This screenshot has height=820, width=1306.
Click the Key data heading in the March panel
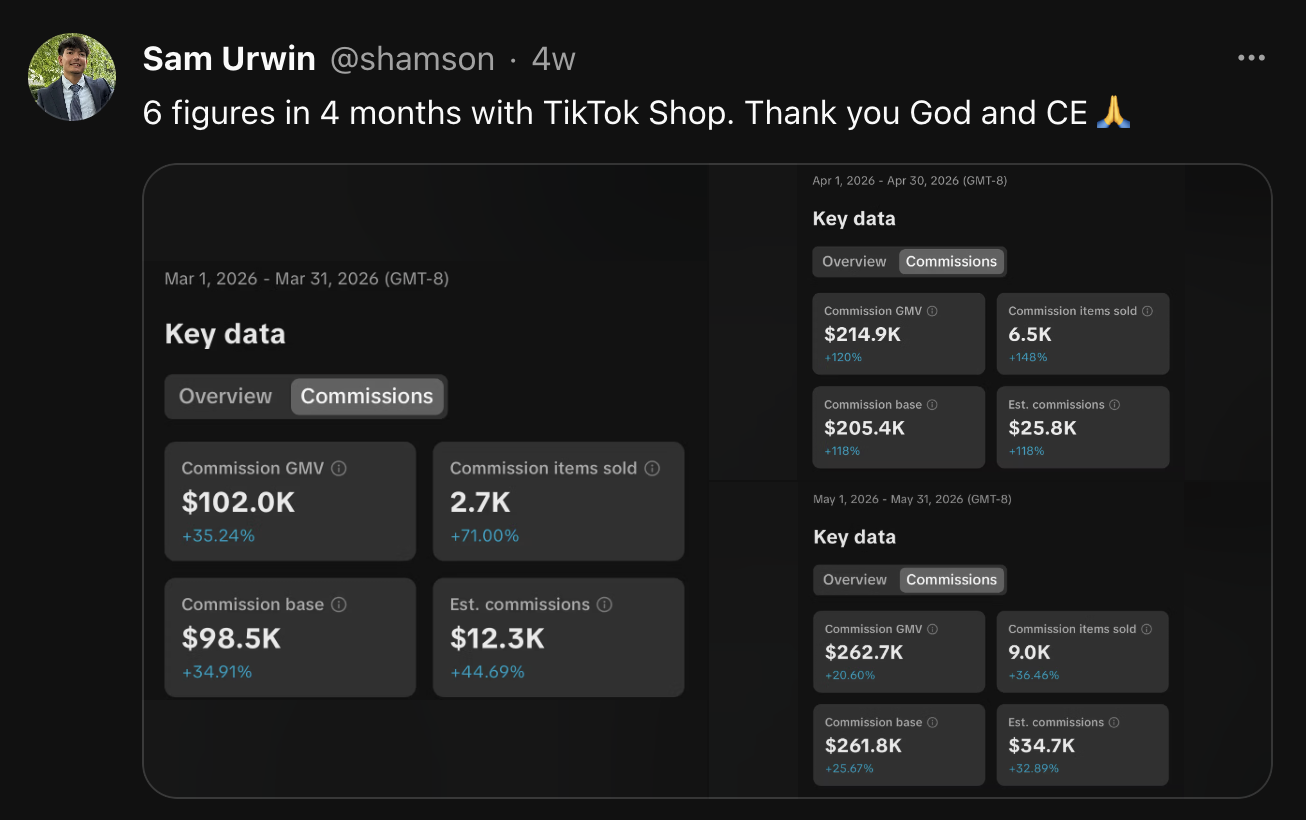tap(225, 334)
